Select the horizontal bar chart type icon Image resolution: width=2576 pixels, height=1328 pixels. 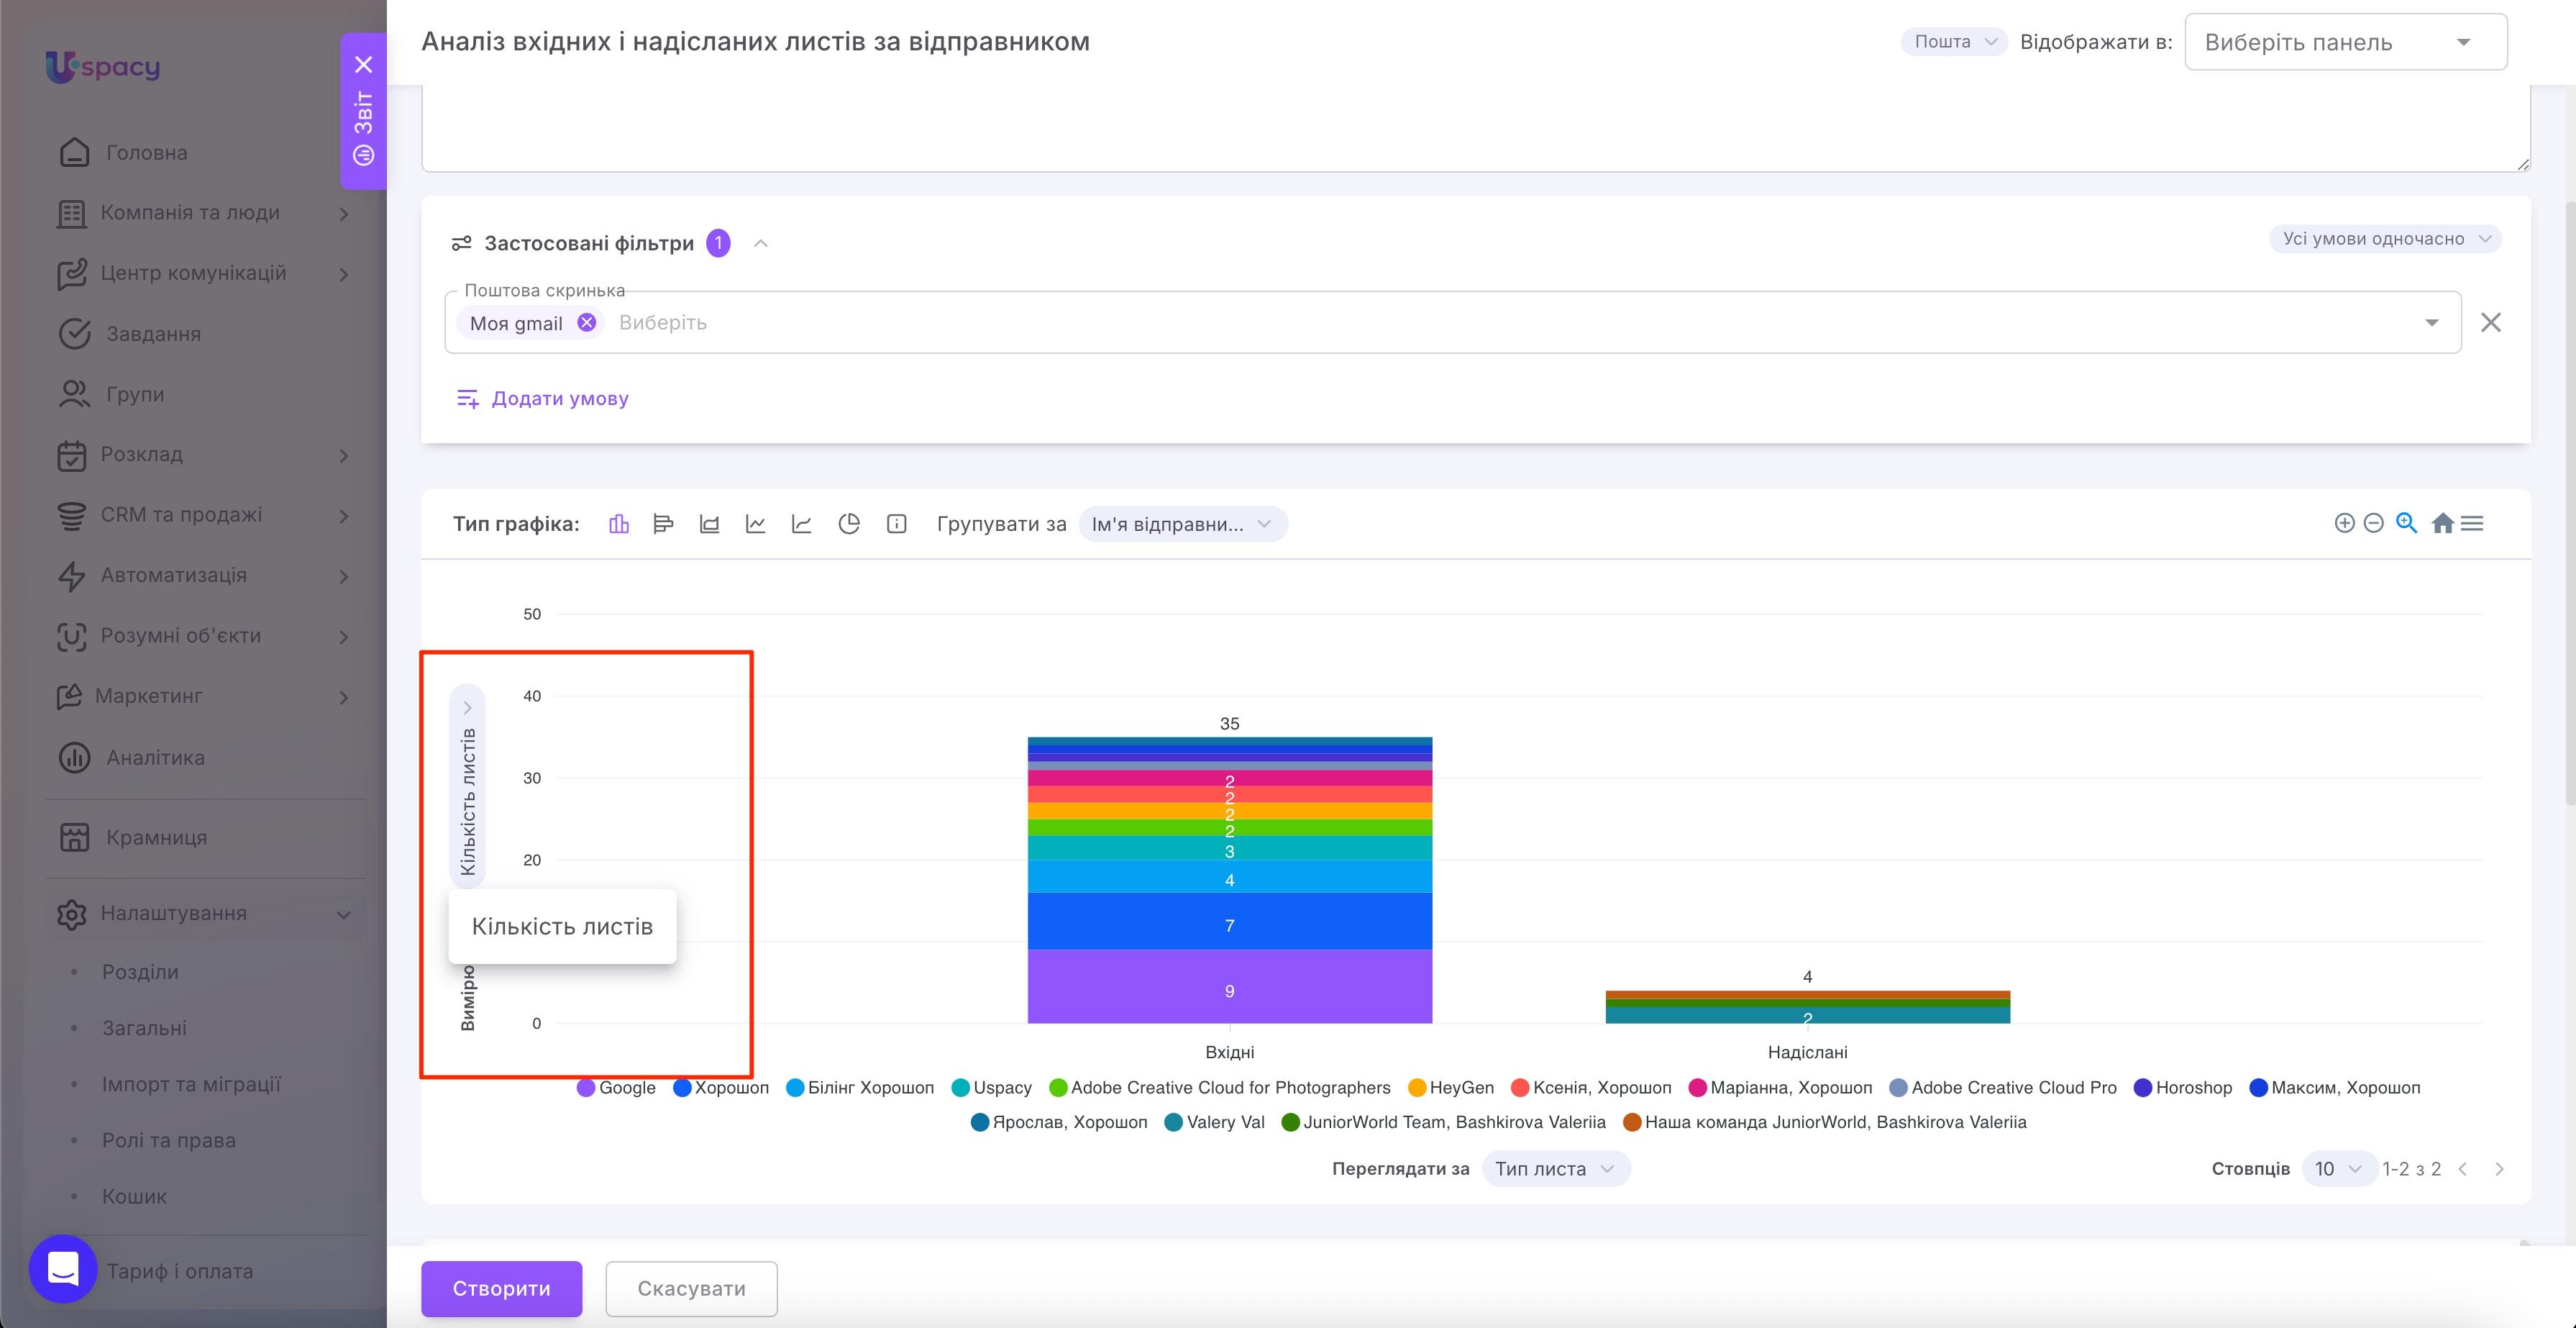point(663,524)
